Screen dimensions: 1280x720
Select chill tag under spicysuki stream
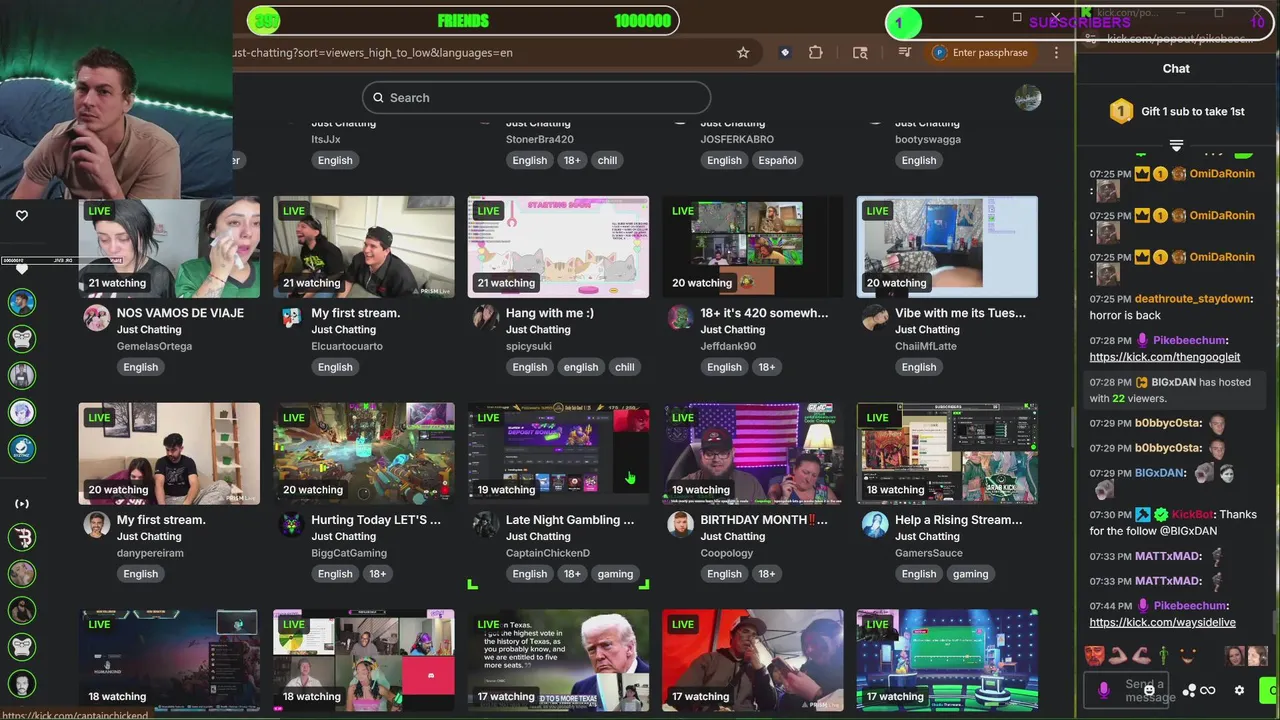tap(625, 367)
